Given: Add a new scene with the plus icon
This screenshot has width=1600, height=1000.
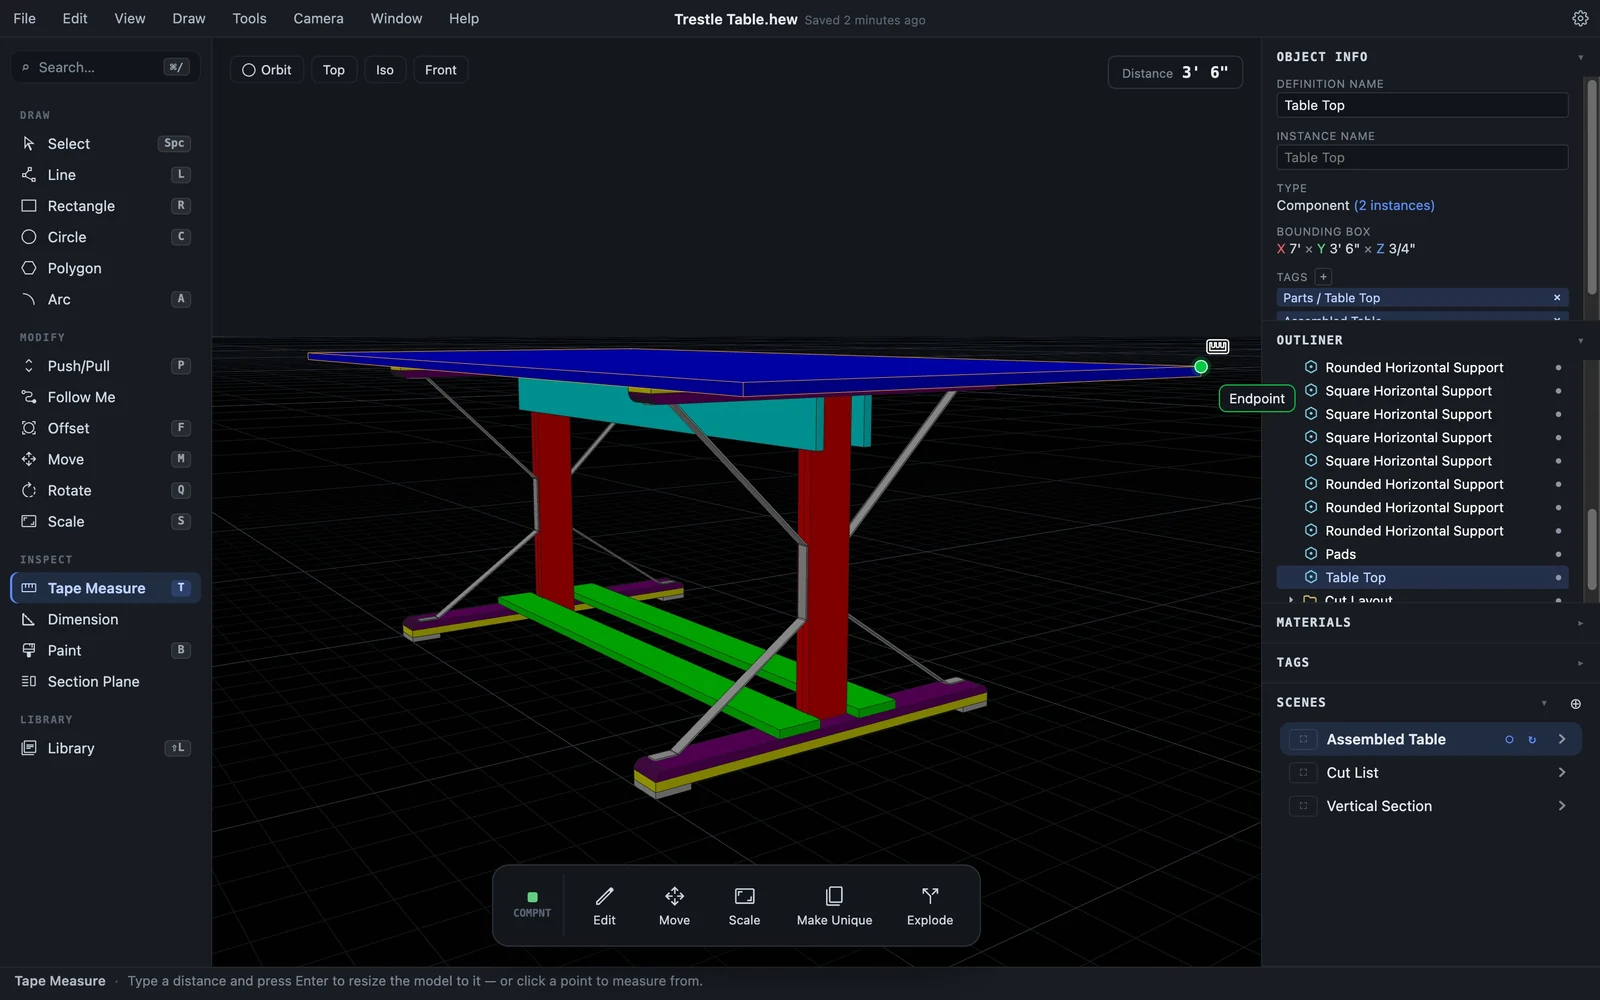Looking at the screenshot, I should tap(1576, 704).
